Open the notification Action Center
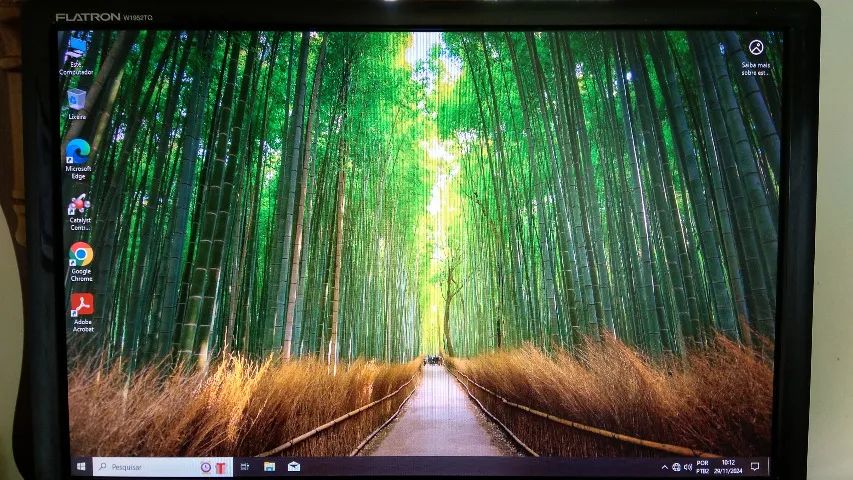 tap(755, 467)
